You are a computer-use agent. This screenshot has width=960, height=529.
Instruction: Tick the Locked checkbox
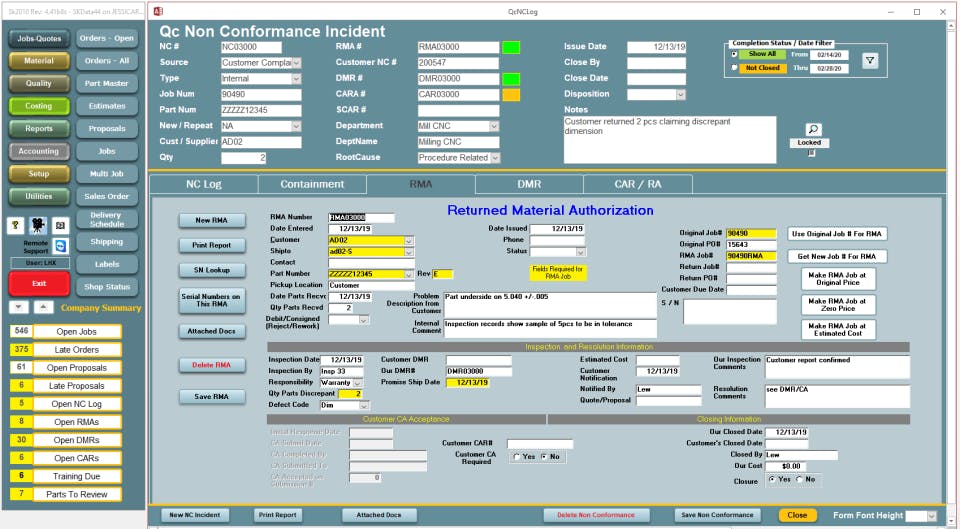[812, 153]
